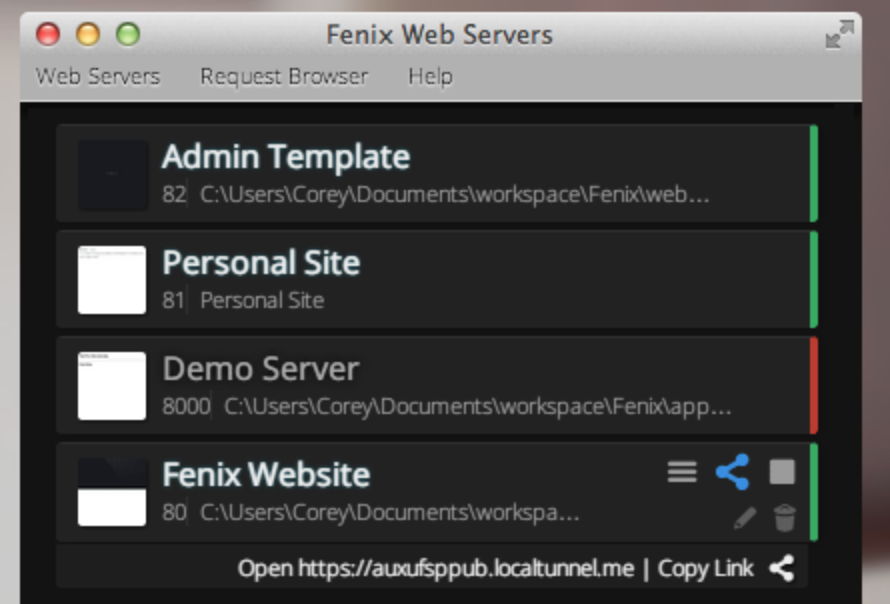The image size is (890, 604).
Task: Click the green status bar on Personal Site
Action: pos(813,279)
